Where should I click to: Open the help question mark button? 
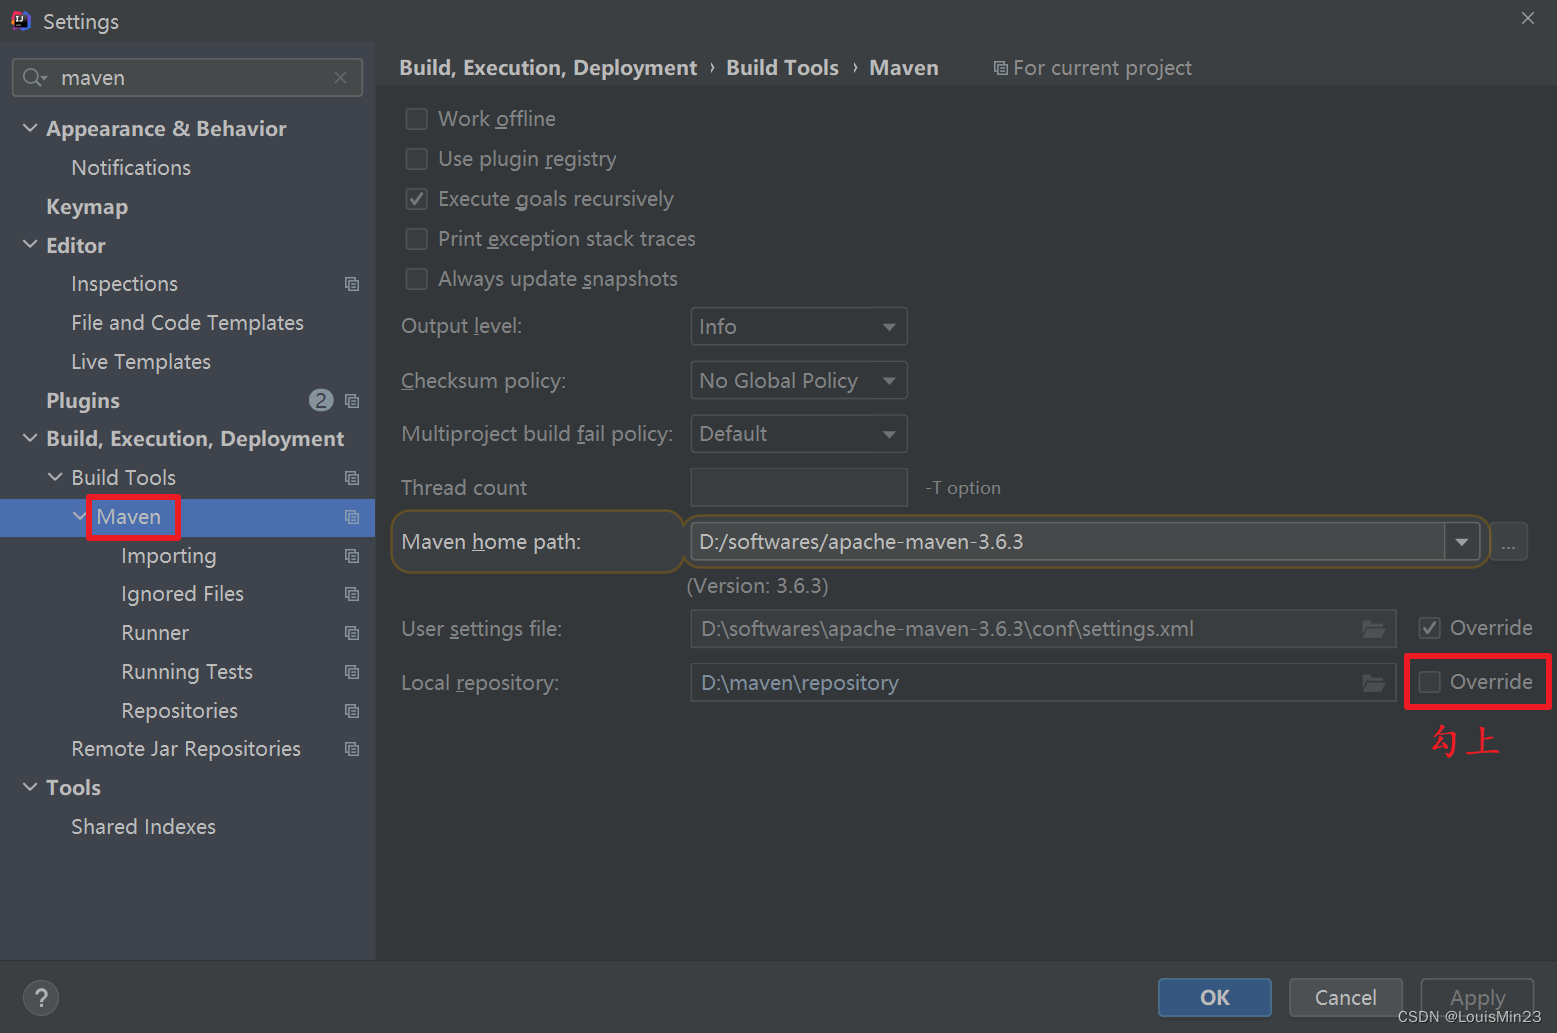pos(41,997)
